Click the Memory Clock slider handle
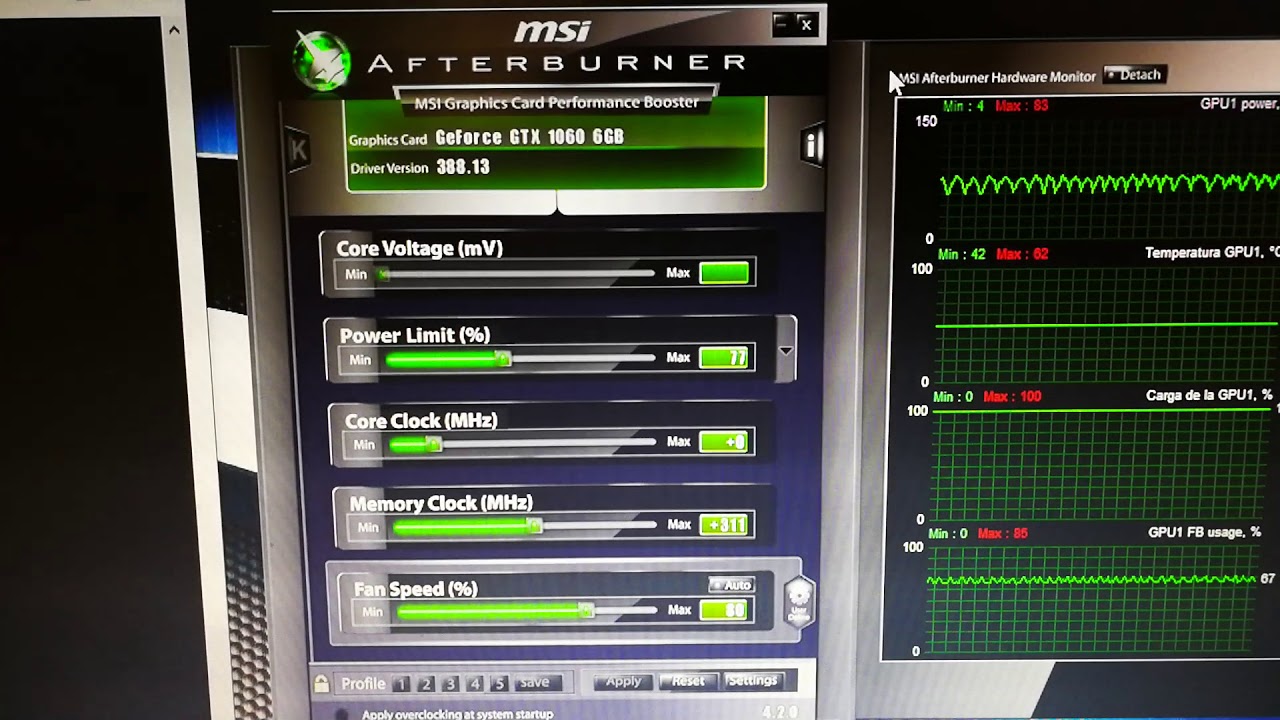This screenshot has width=1280, height=720. click(535, 525)
